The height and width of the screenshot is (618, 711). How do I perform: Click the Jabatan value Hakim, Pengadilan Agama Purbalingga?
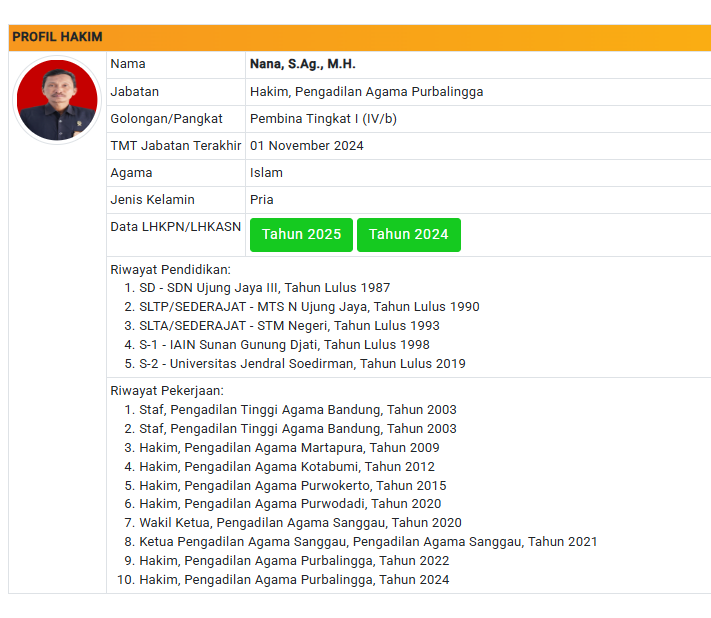click(366, 91)
